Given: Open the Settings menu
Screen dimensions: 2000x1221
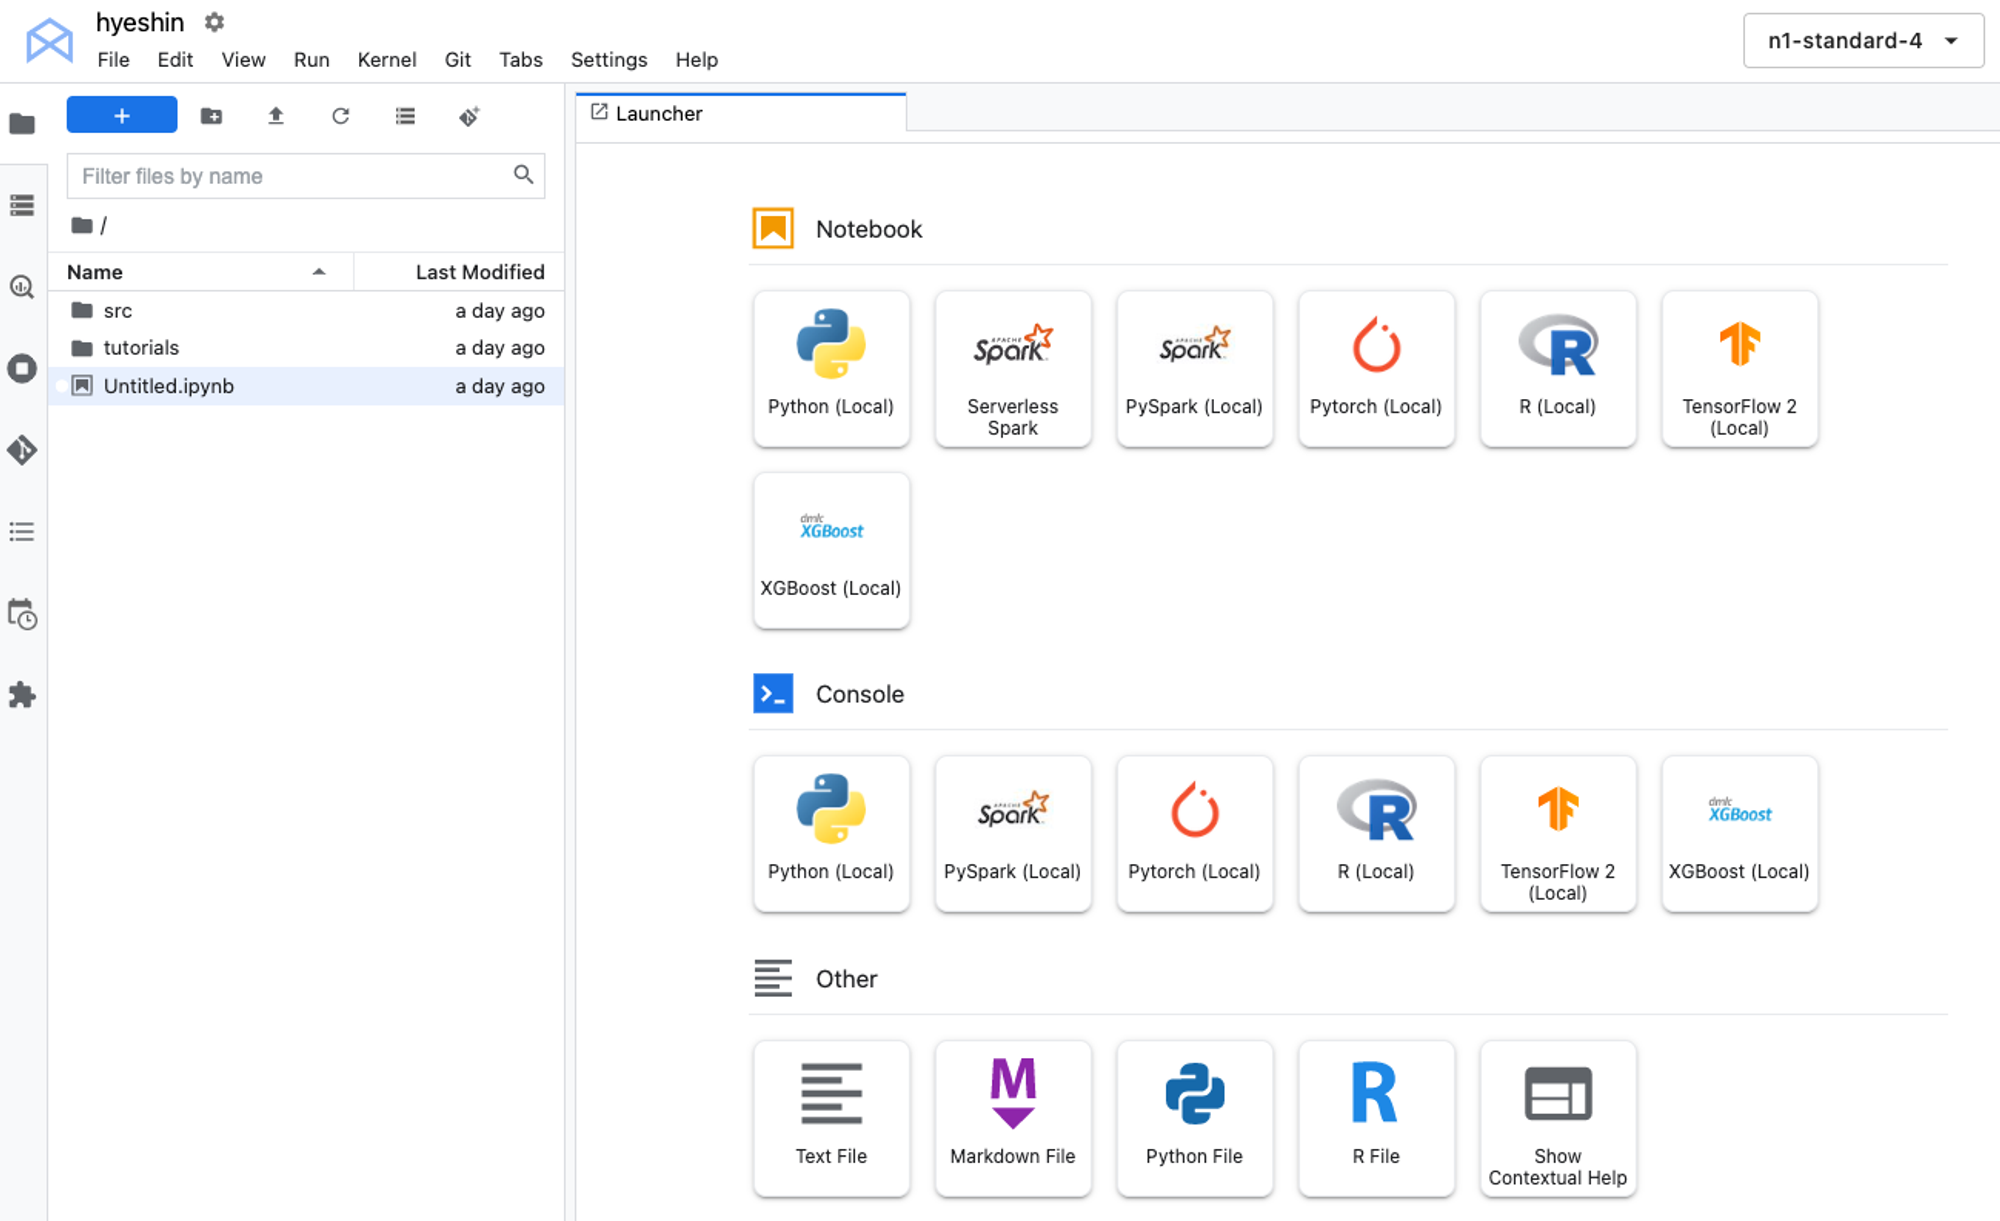Looking at the screenshot, I should (608, 60).
